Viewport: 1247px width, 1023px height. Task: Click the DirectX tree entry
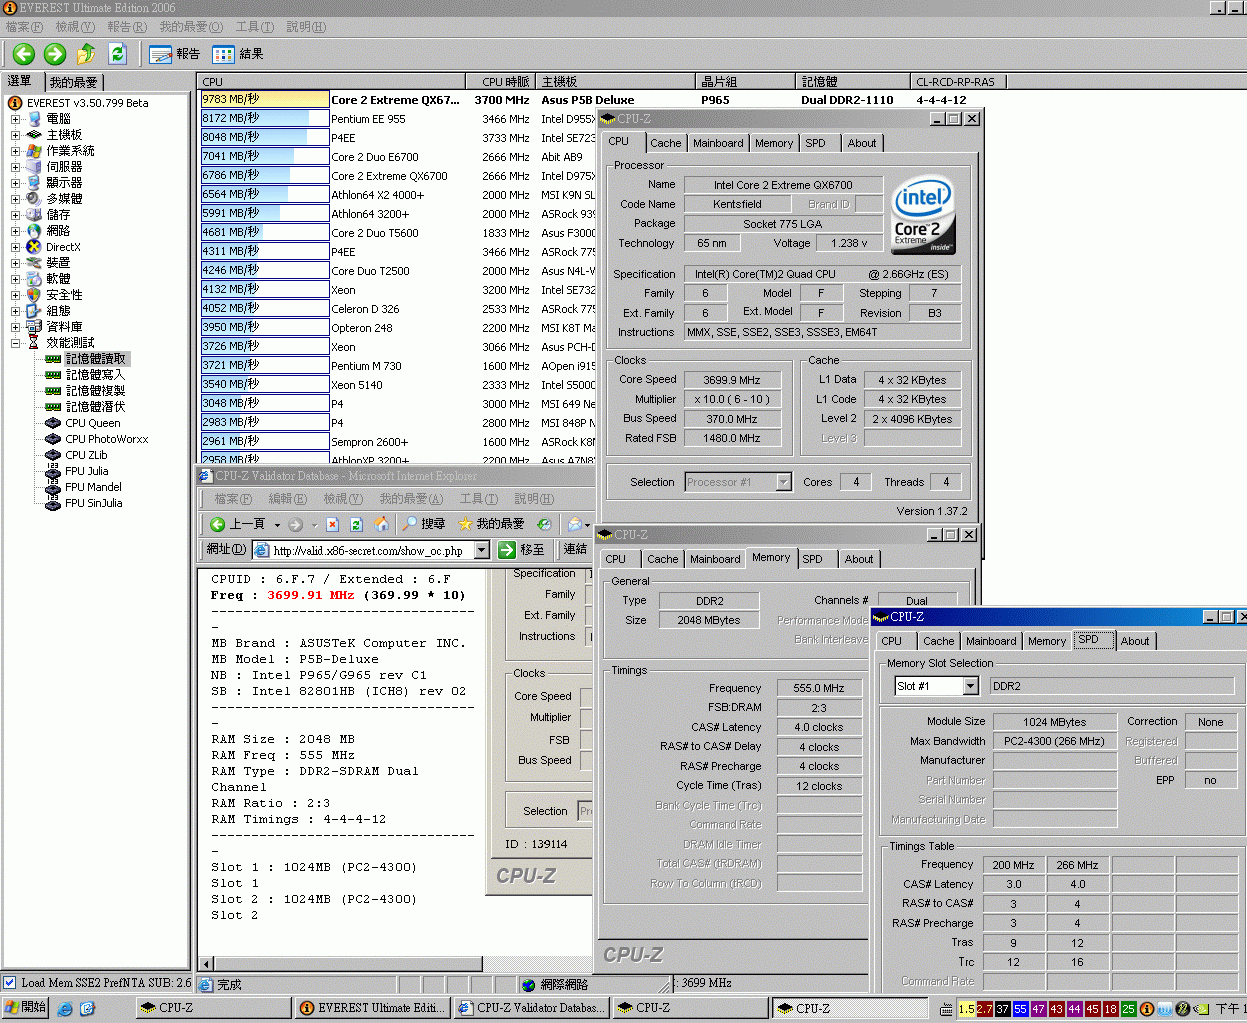click(x=63, y=247)
